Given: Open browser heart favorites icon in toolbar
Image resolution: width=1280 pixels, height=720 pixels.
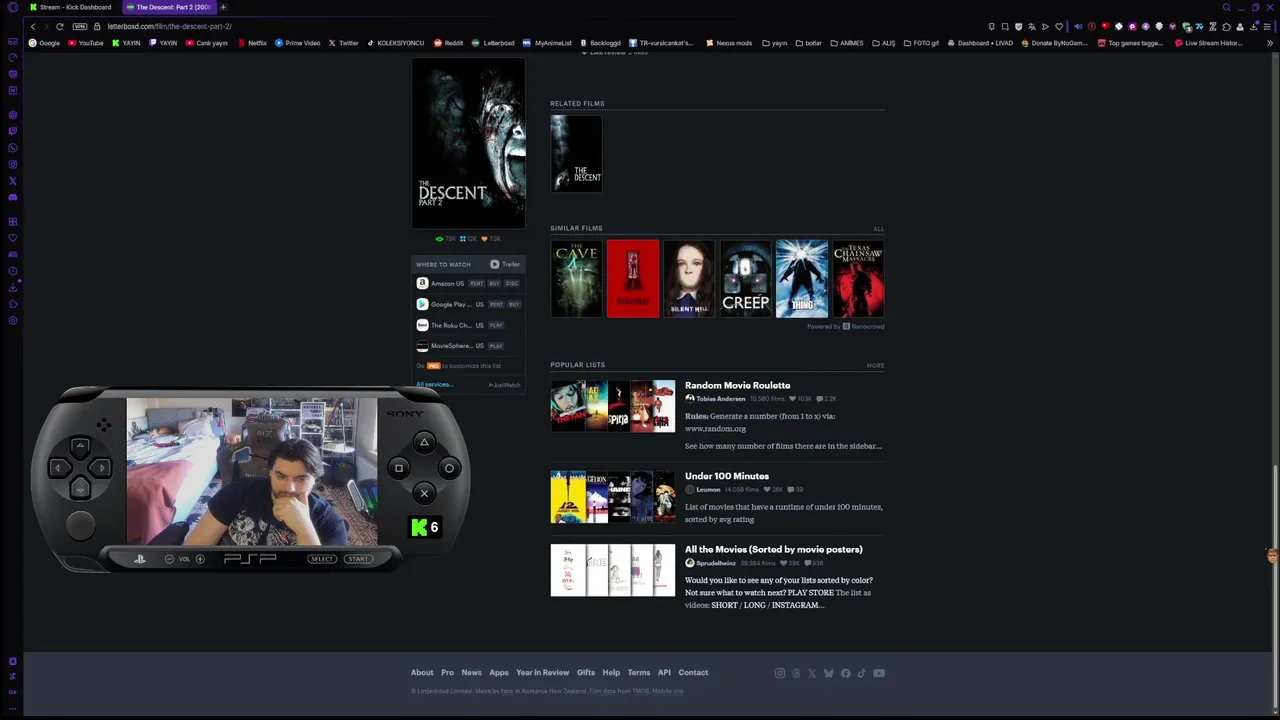Looking at the screenshot, I should coord(1059,26).
